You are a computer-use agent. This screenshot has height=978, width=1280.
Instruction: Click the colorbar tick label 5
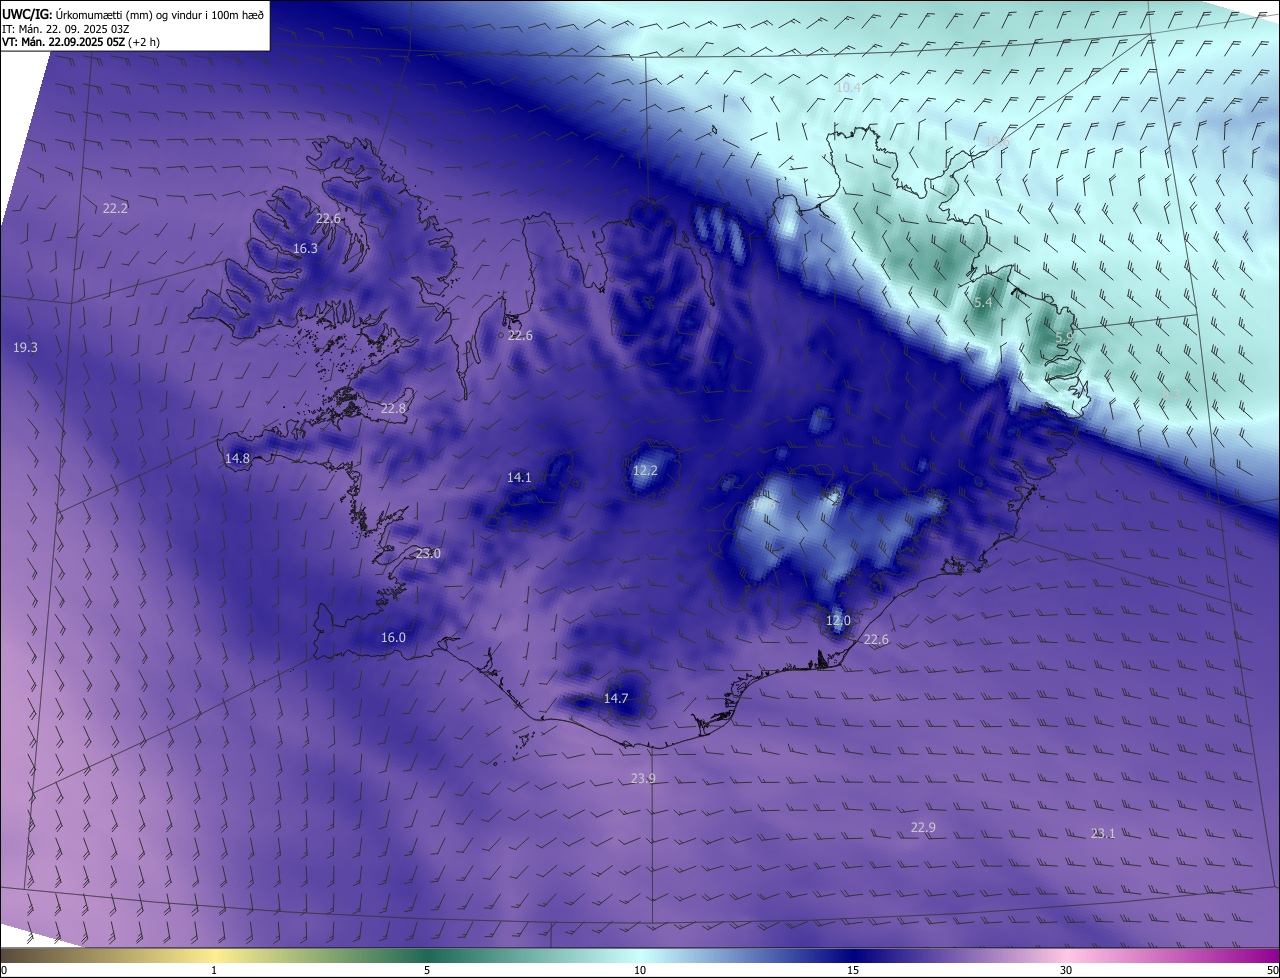pos(427,970)
